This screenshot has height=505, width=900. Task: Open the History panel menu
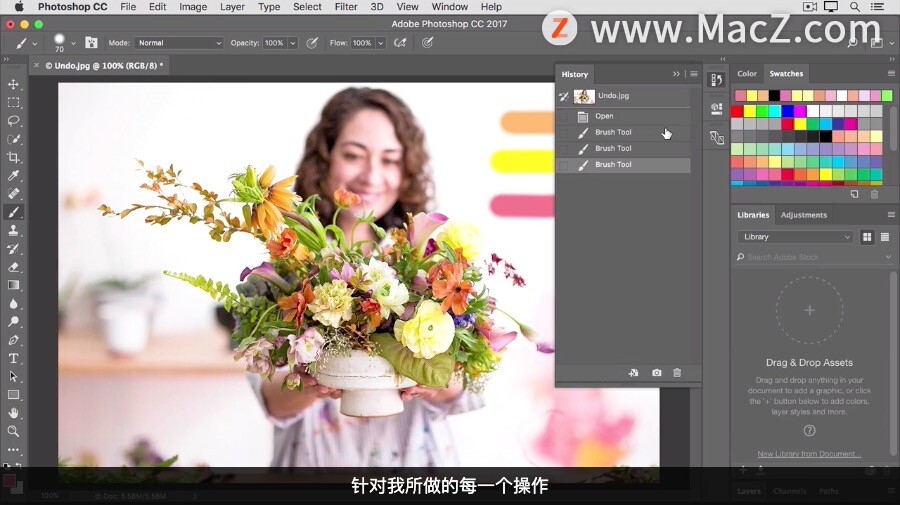[694, 74]
